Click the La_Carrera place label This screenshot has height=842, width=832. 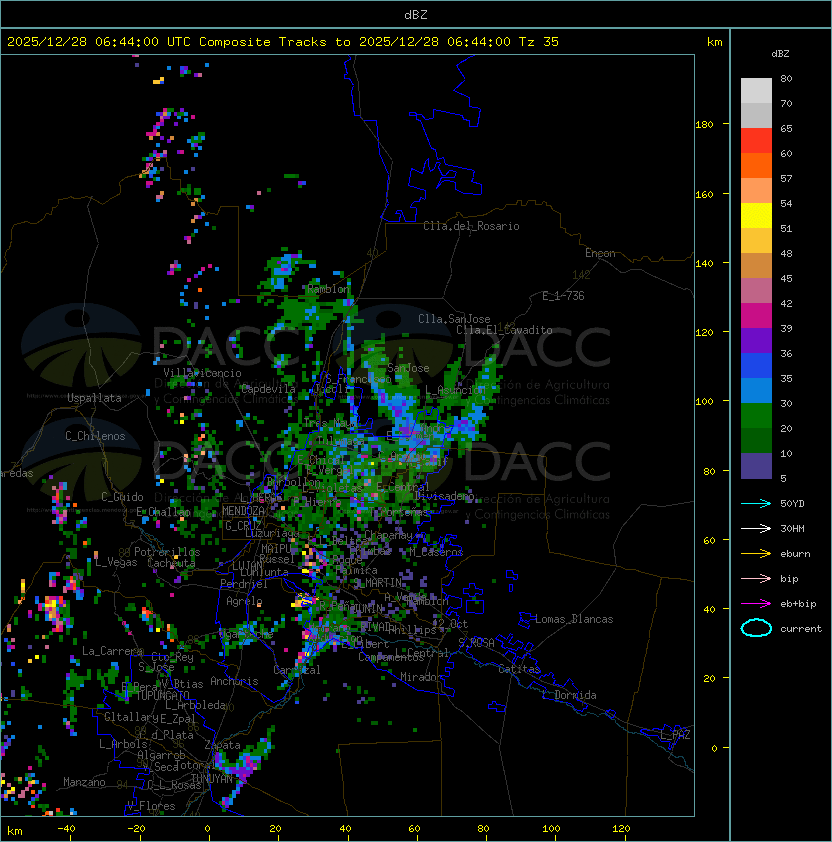coord(113,651)
